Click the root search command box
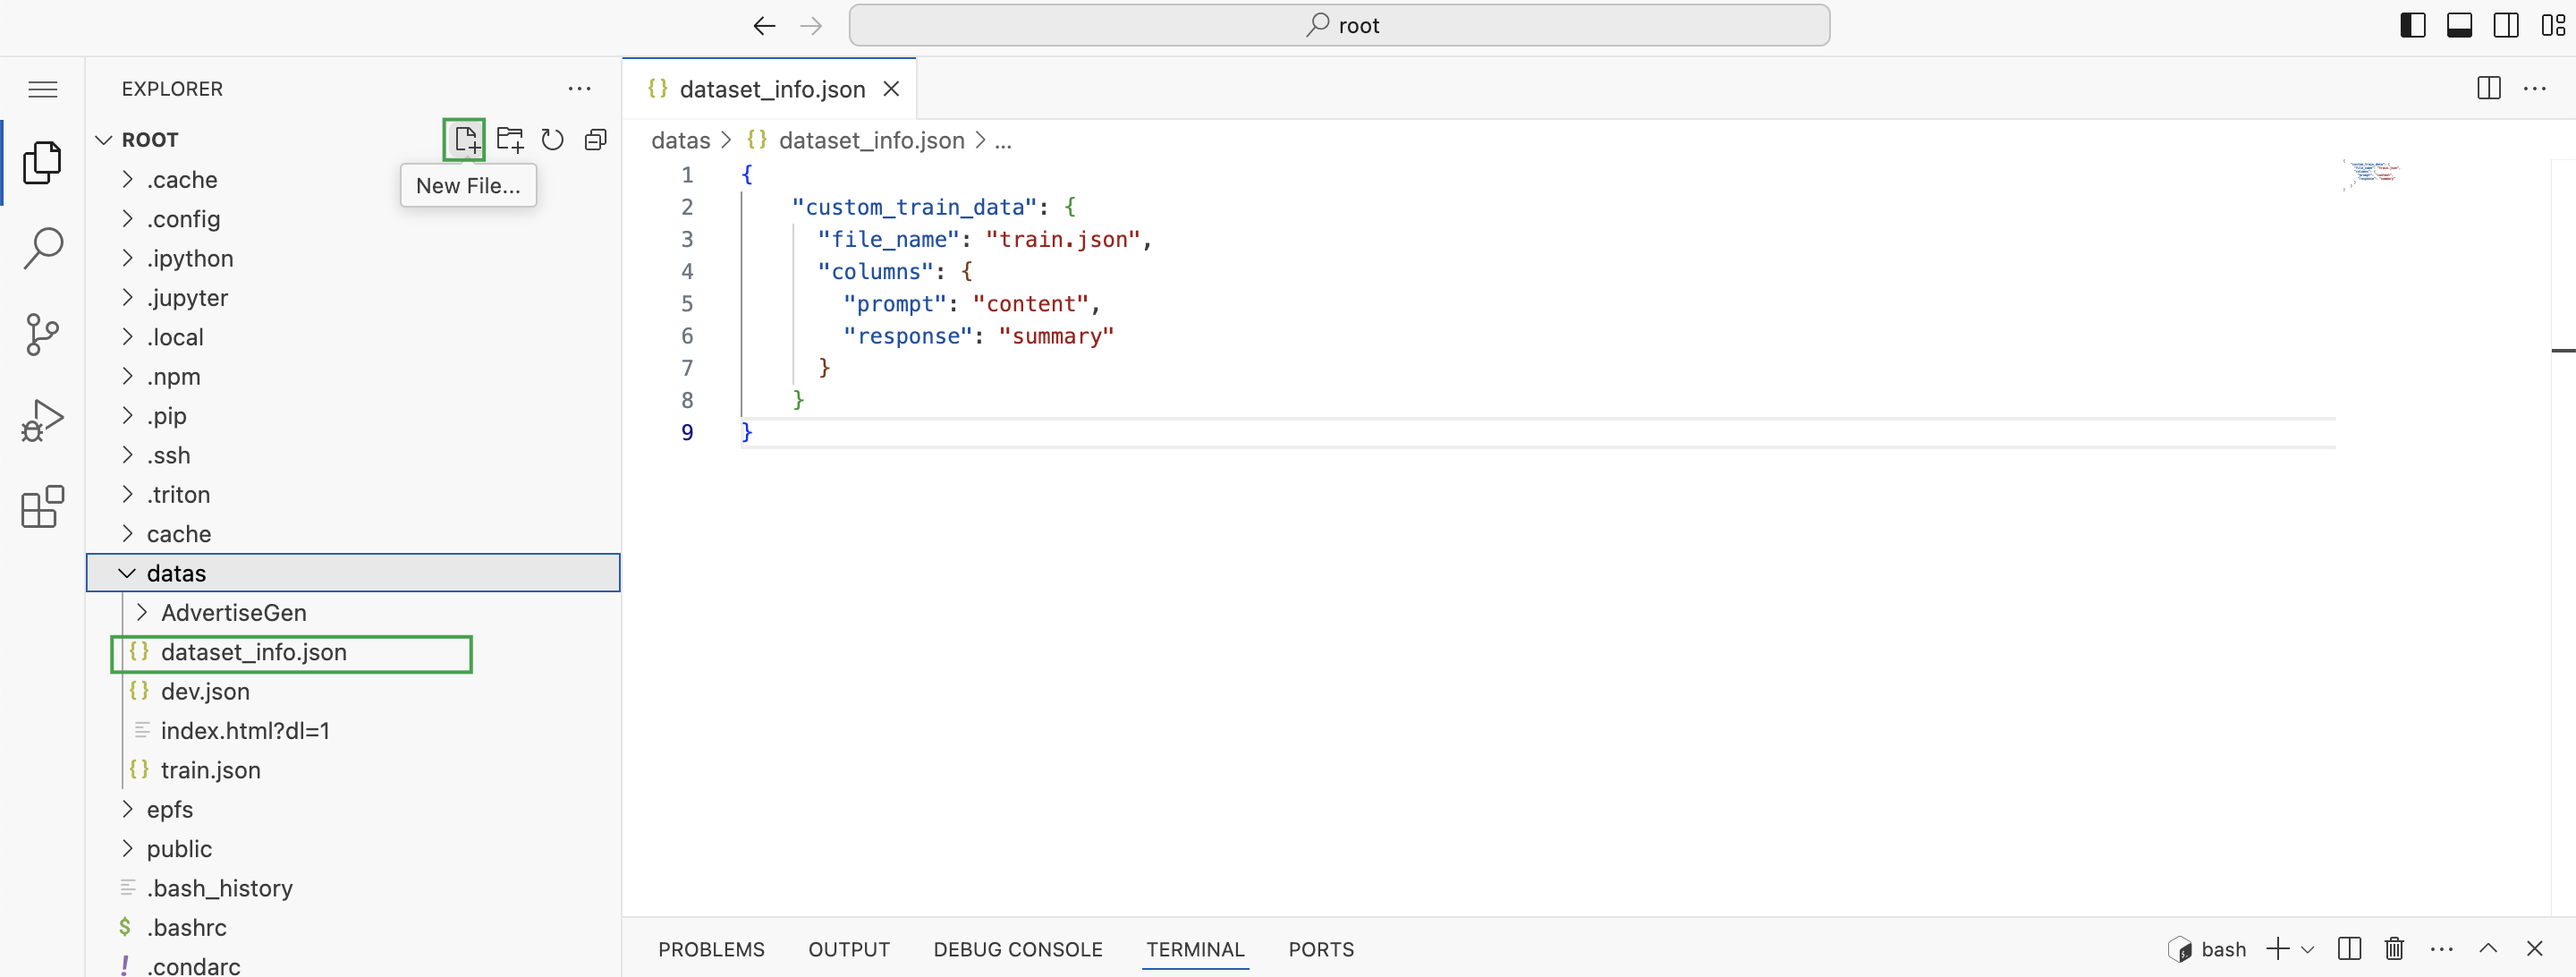 [x=1339, y=25]
